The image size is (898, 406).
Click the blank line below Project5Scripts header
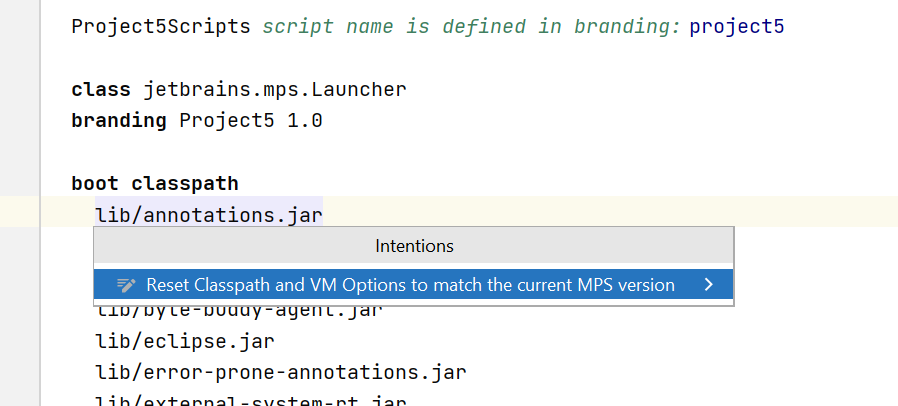pos(300,58)
